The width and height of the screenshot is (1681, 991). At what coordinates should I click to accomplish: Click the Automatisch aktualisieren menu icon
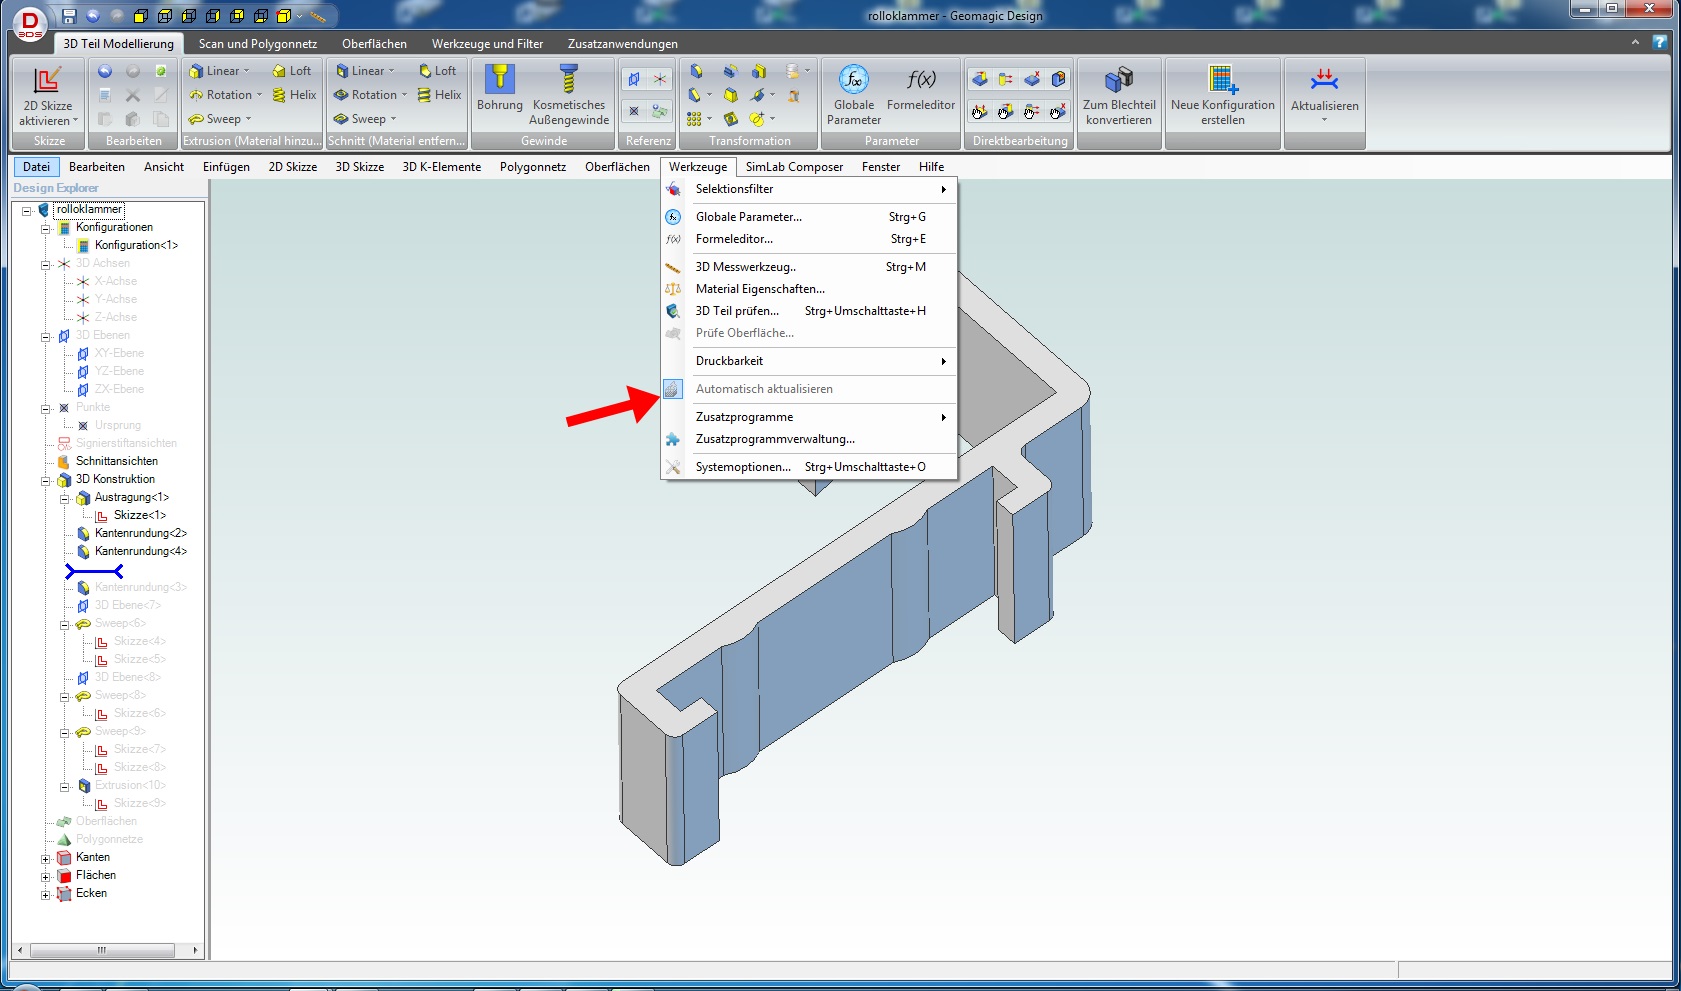click(x=673, y=389)
